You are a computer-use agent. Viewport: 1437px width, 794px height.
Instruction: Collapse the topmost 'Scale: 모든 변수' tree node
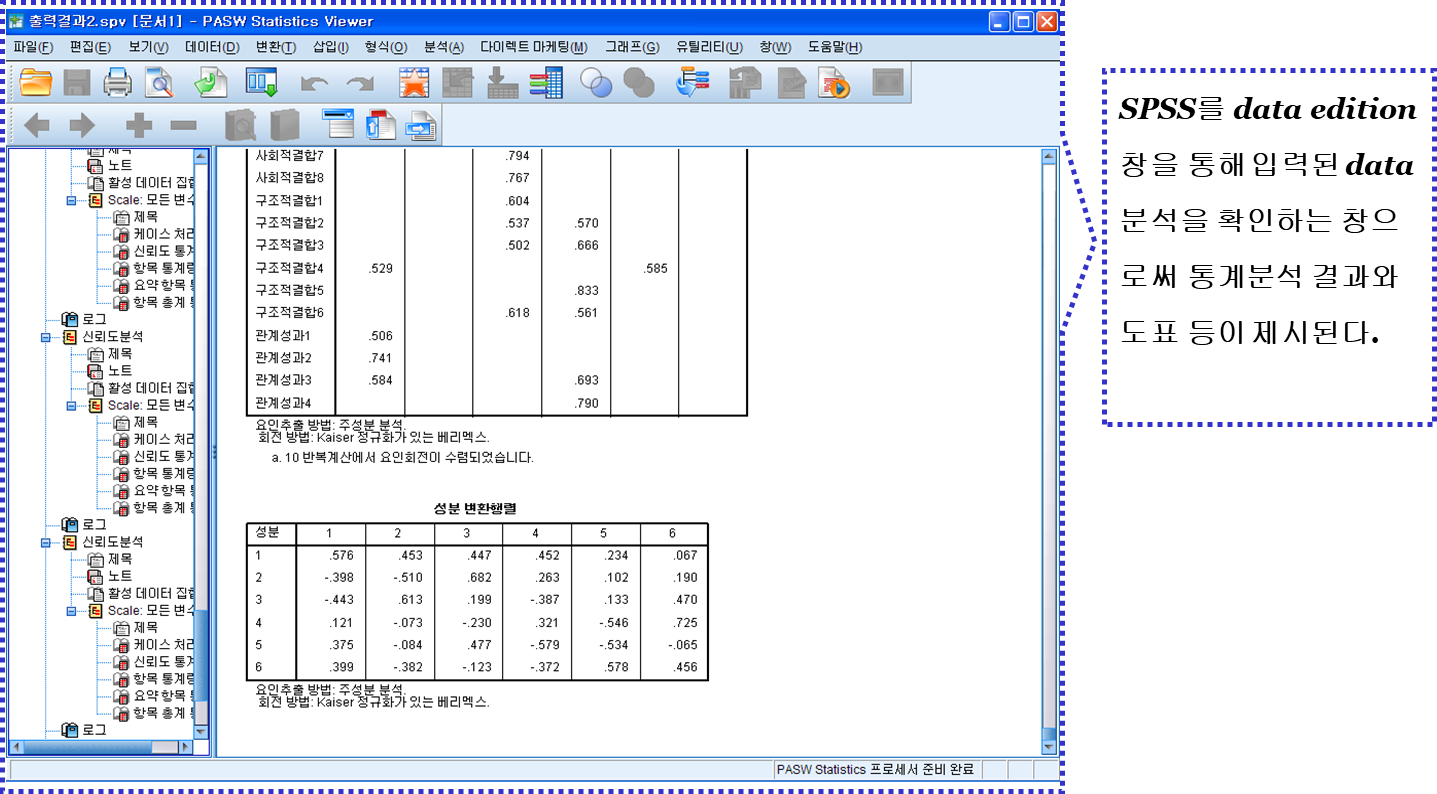pyautogui.click(x=72, y=200)
